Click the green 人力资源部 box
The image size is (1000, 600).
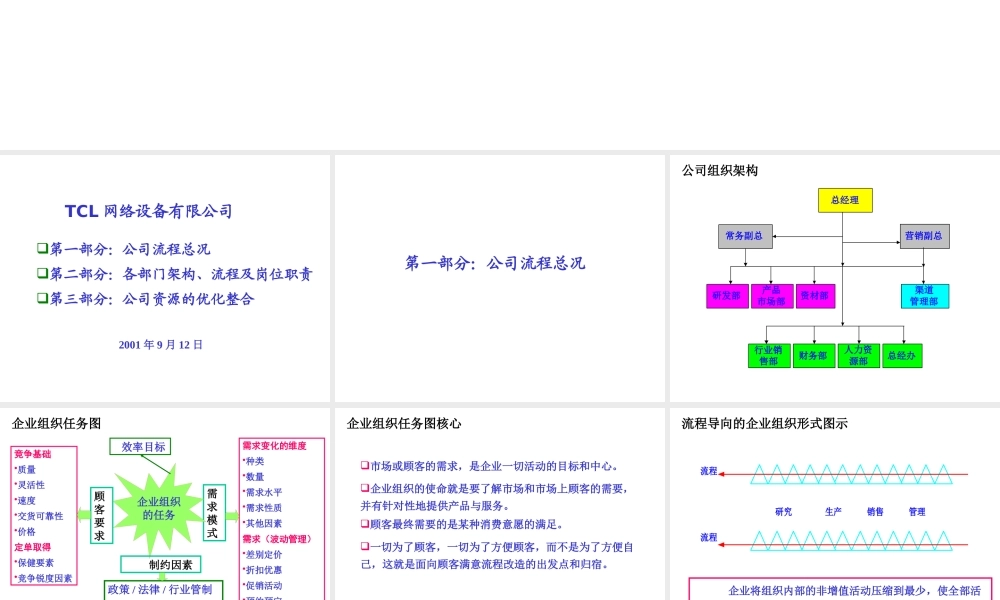point(858,356)
